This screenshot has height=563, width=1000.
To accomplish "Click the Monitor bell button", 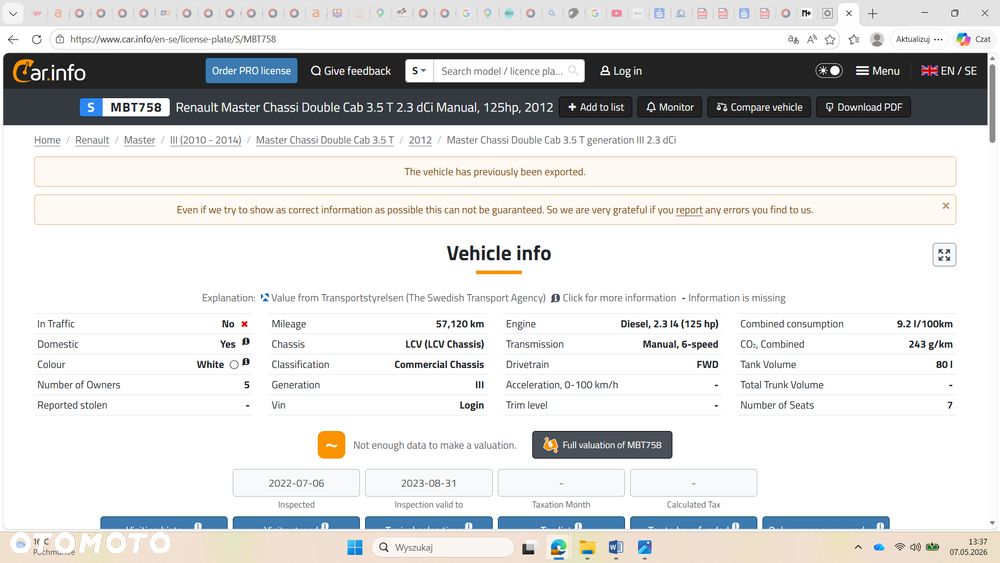I will pyautogui.click(x=670, y=107).
